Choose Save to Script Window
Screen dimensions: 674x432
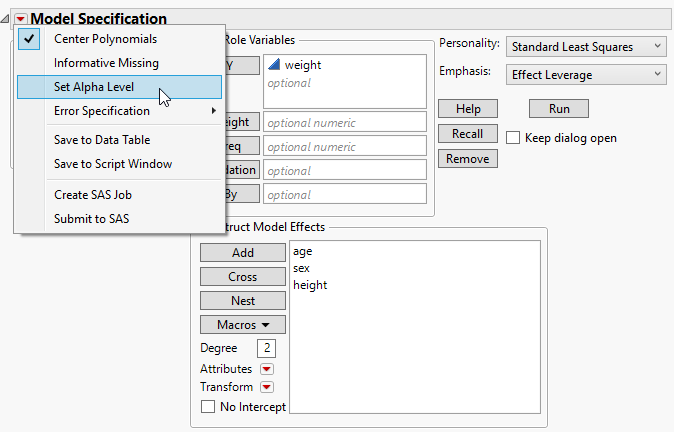113,164
